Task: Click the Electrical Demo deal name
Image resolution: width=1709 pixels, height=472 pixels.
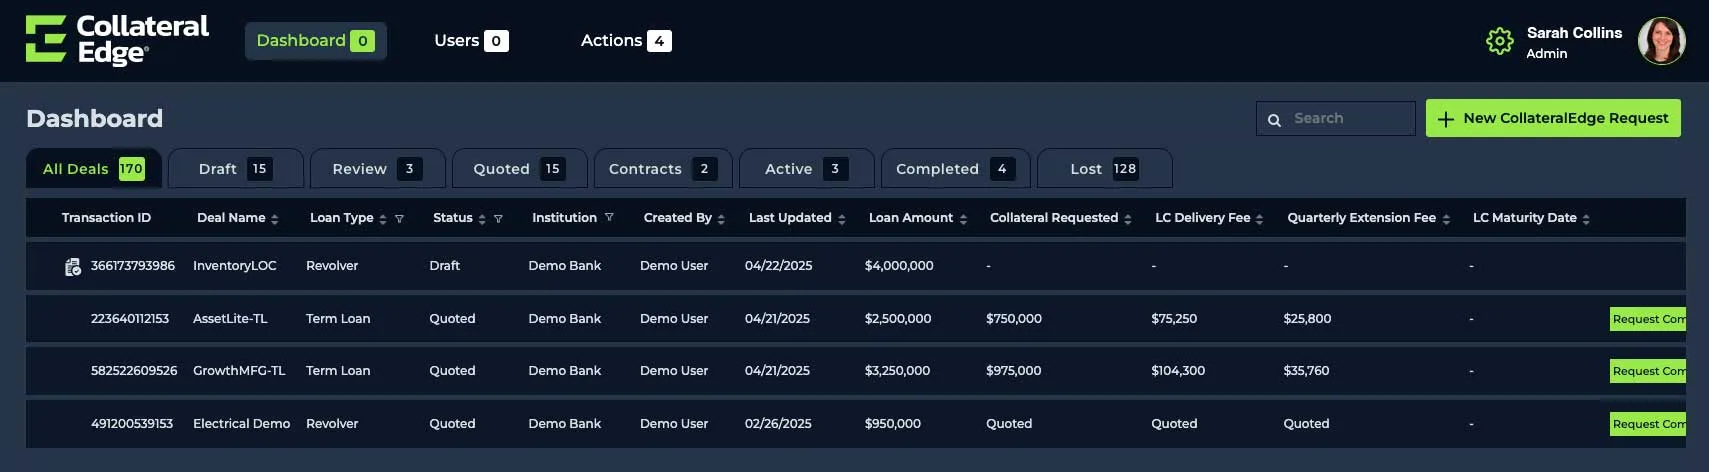Action: point(241,424)
